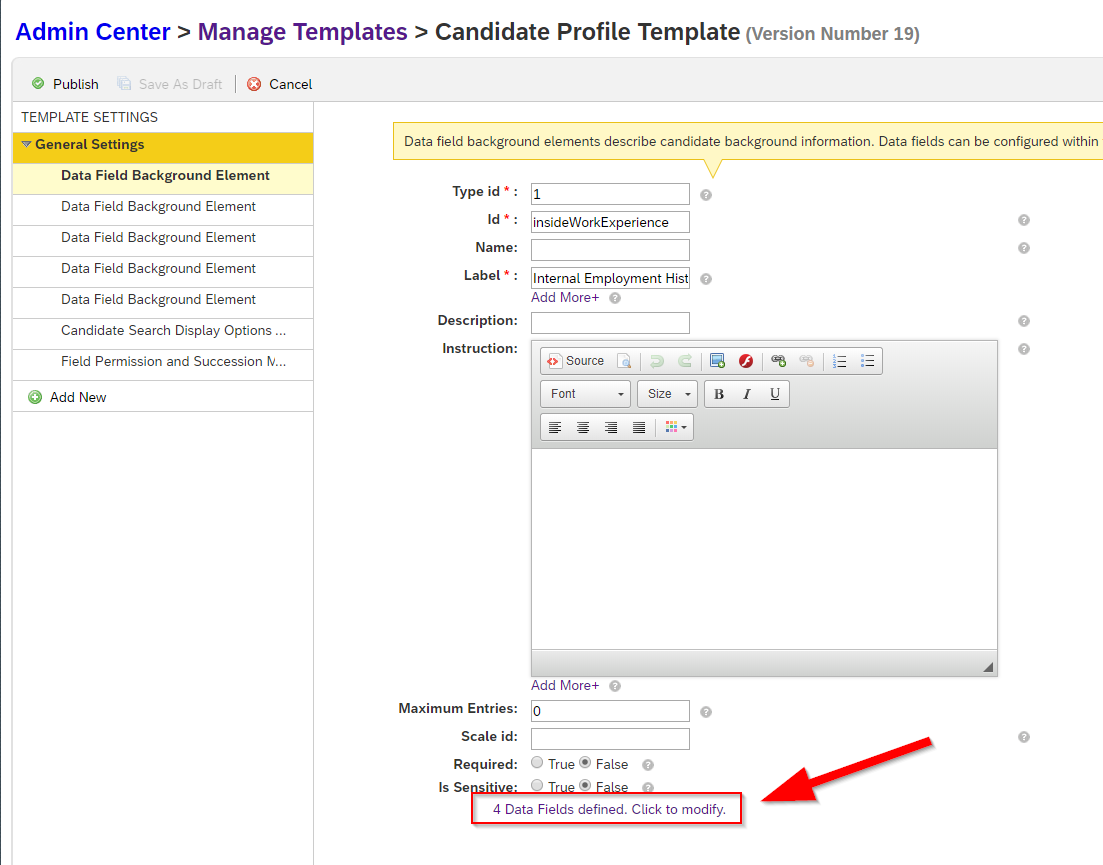Image resolution: width=1103 pixels, height=865 pixels.
Task: Click help icon for Instruction editor
Action: click(x=1024, y=350)
